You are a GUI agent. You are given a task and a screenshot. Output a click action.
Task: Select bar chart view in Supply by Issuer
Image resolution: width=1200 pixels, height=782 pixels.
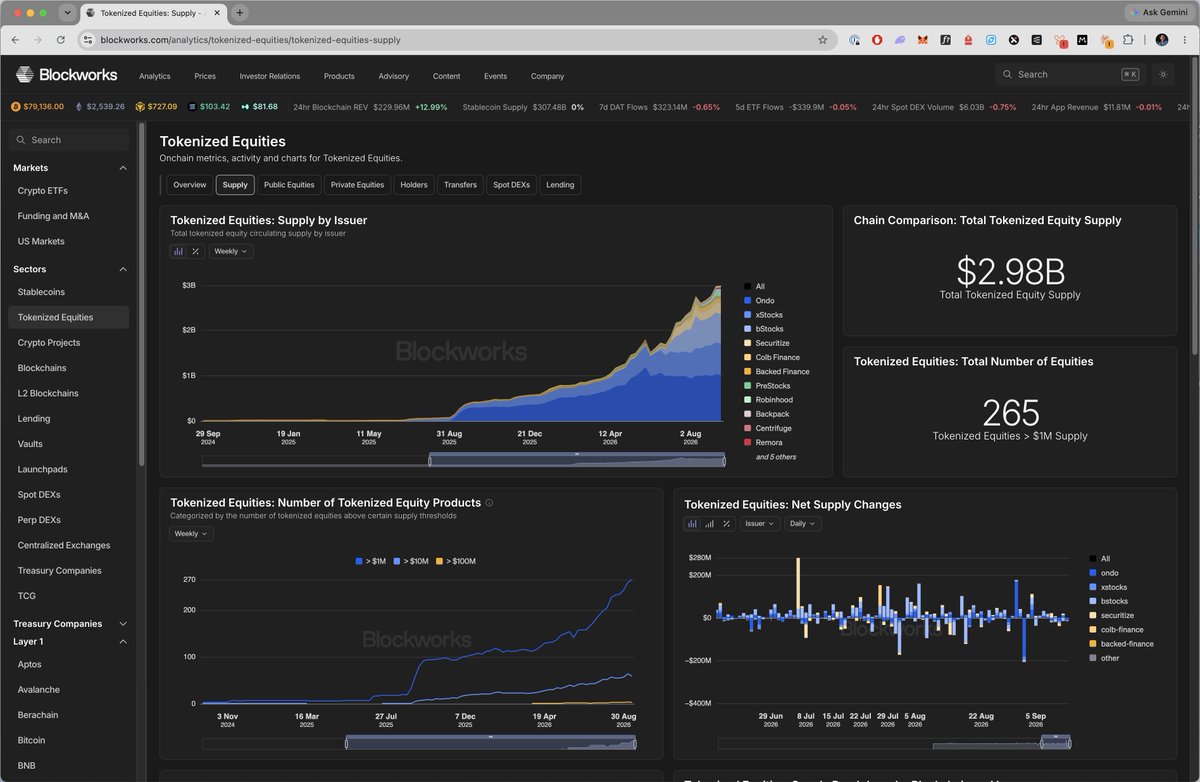click(x=179, y=251)
